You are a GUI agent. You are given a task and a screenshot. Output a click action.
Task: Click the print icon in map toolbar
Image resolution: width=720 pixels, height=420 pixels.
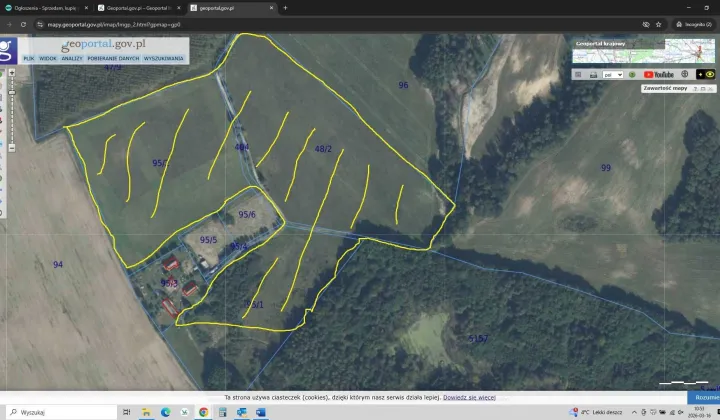click(594, 74)
